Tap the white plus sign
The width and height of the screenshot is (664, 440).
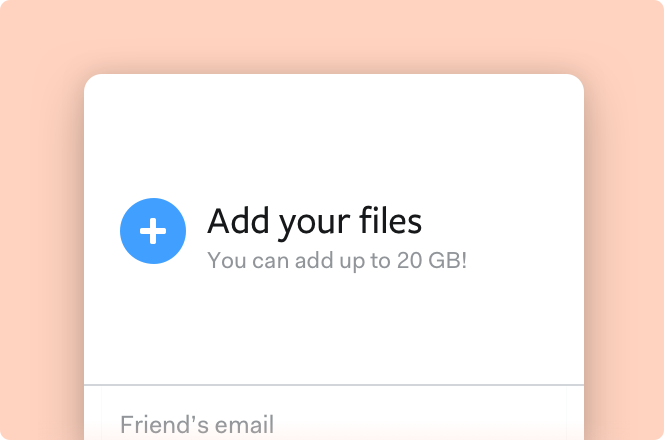coord(152,232)
